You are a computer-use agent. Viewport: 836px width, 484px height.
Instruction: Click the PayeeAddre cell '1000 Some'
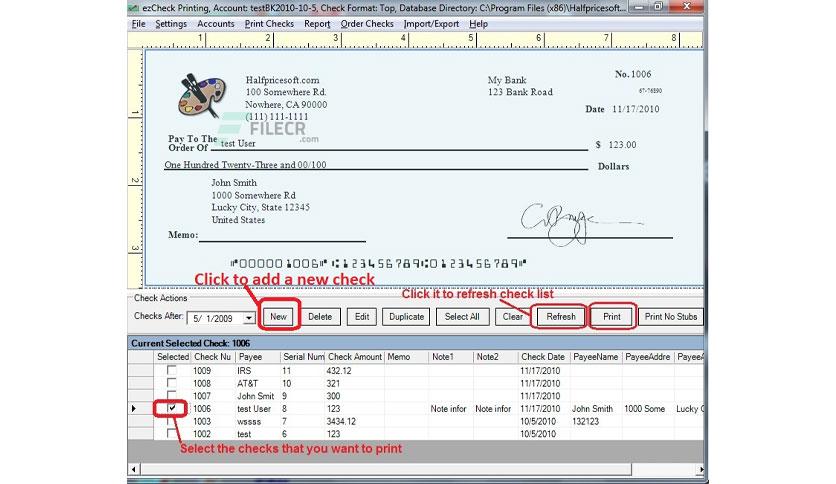pos(648,409)
